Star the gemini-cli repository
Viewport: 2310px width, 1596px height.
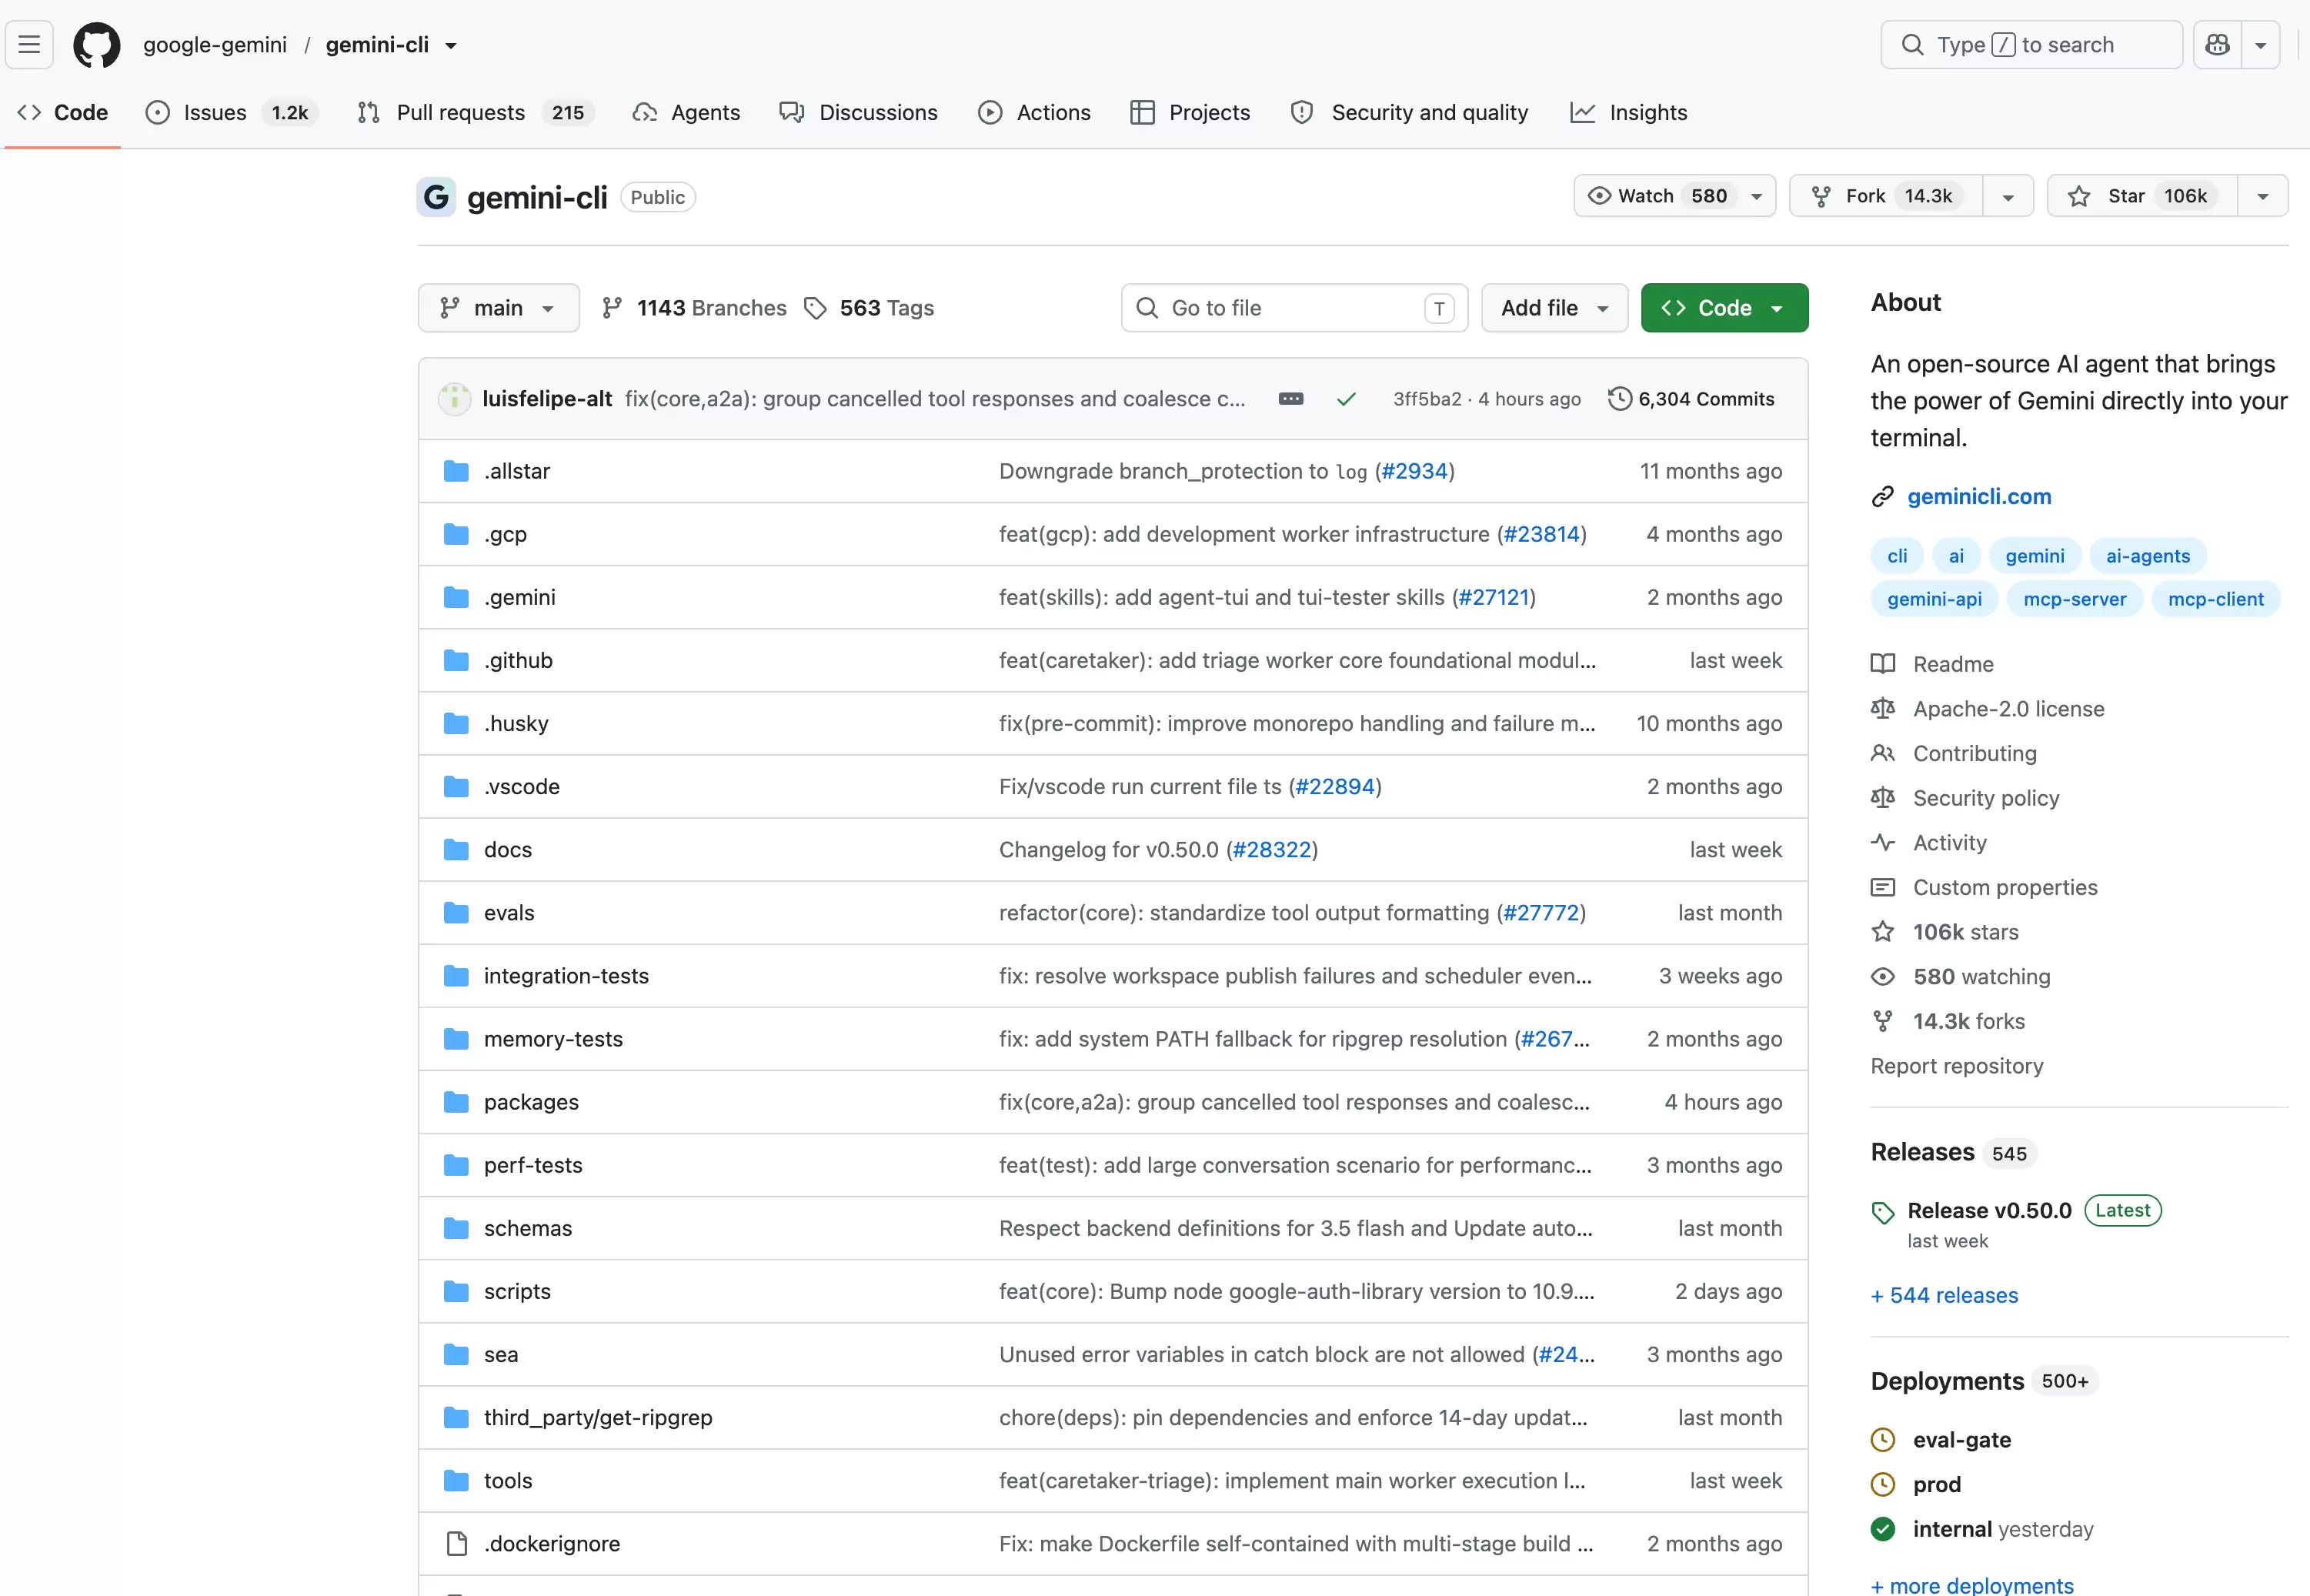point(2142,196)
